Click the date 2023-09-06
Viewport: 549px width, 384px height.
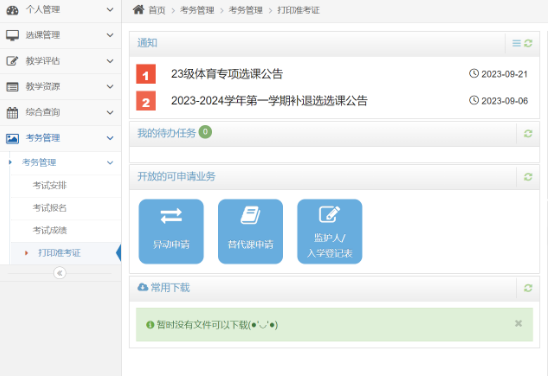tap(505, 101)
